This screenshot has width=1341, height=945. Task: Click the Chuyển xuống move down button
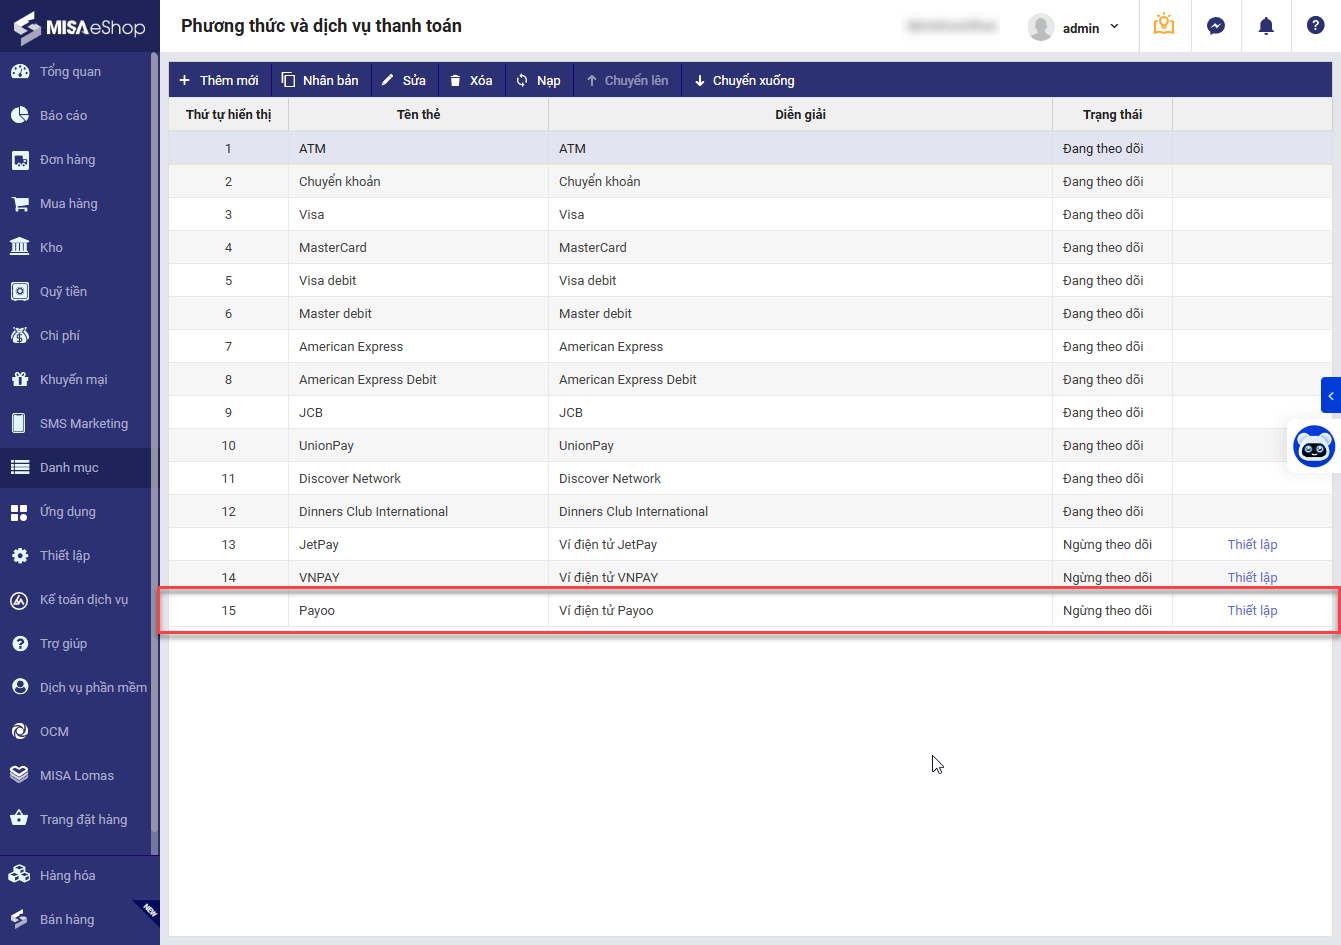(744, 80)
